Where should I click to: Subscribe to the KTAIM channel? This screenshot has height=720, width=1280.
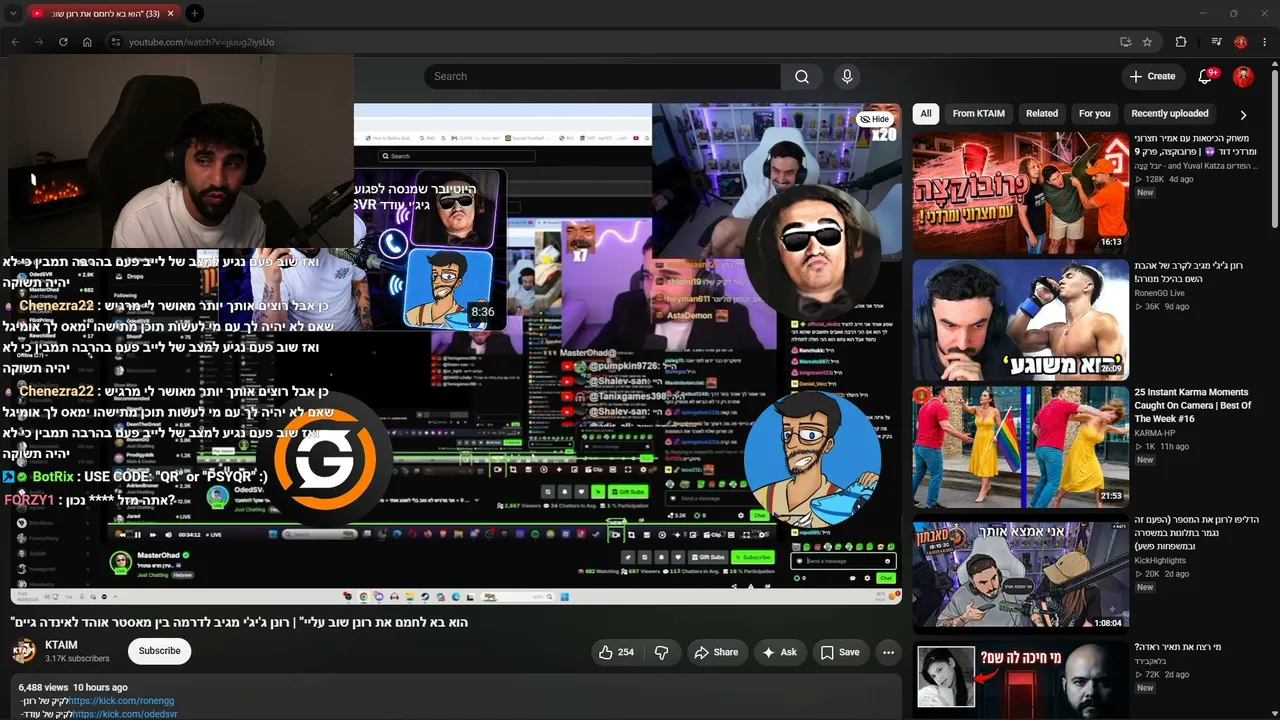click(x=160, y=651)
